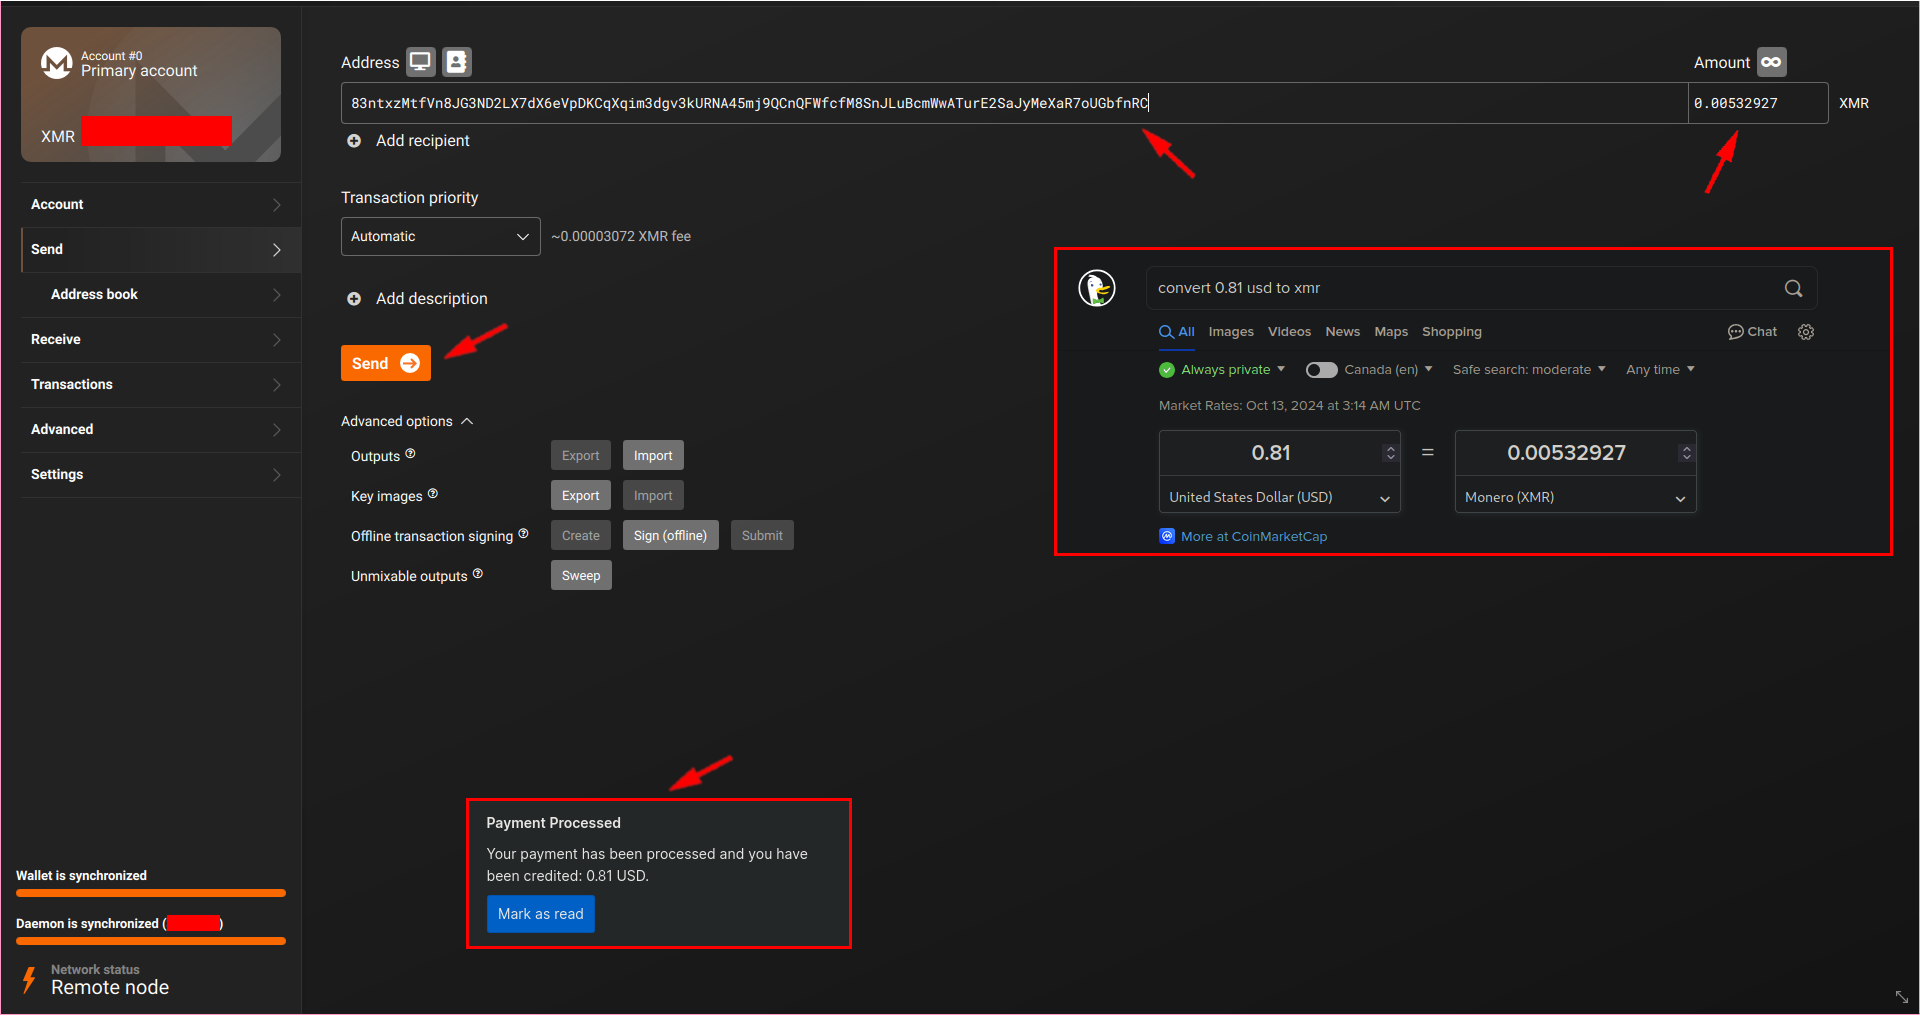The image size is (1920, 1016).
Task: Open the Advanced menu
Action: [160, 430]
